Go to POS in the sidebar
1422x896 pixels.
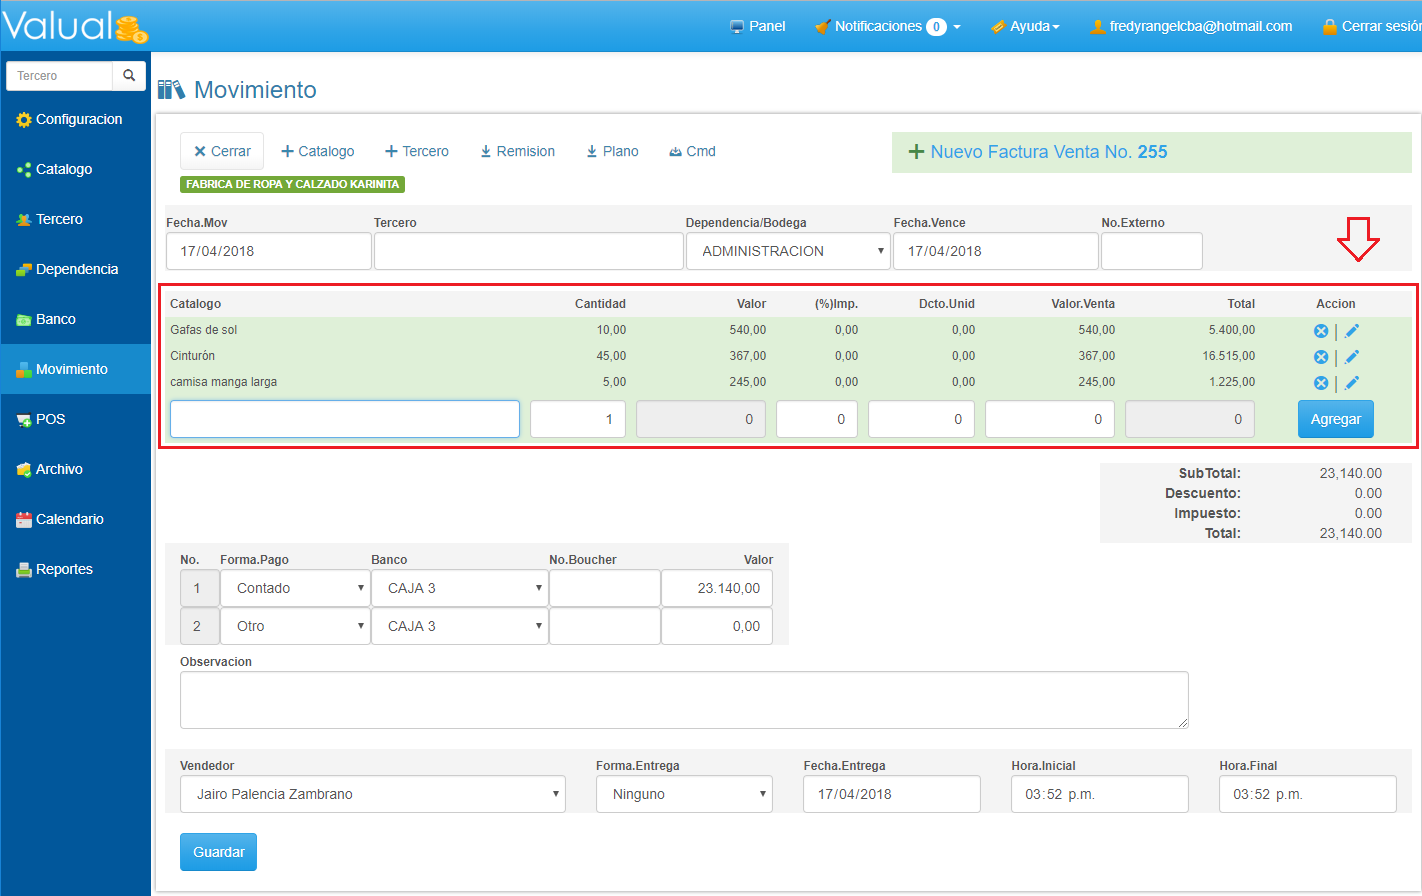(x=50, y=419)
